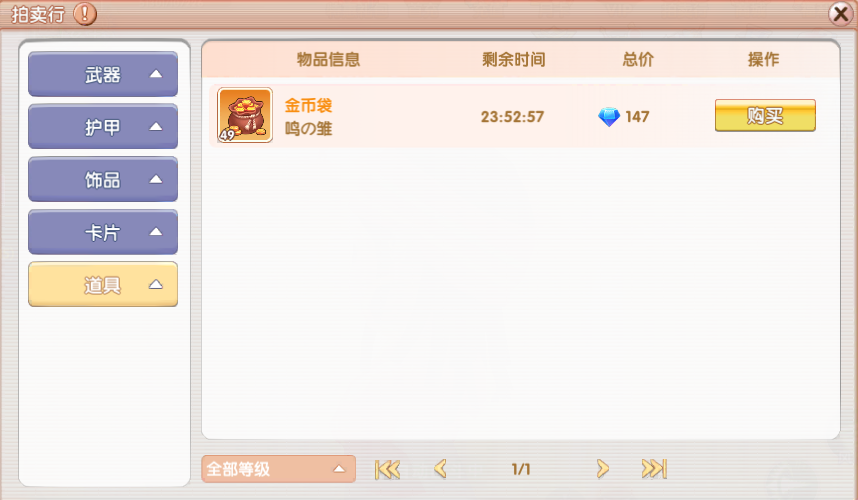858x500 pixels.
Task: Expand the 护甲 category arrow
Action: (156, 127)
